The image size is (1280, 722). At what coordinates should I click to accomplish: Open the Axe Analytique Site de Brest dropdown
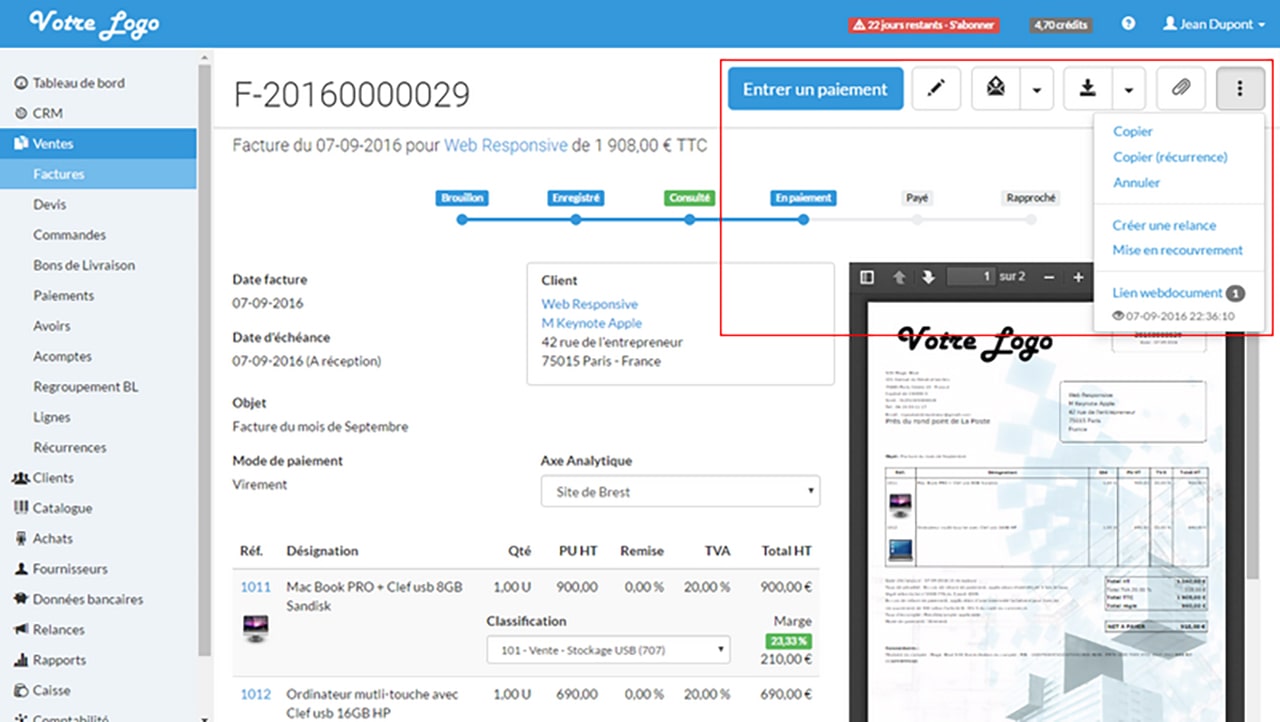681,492
